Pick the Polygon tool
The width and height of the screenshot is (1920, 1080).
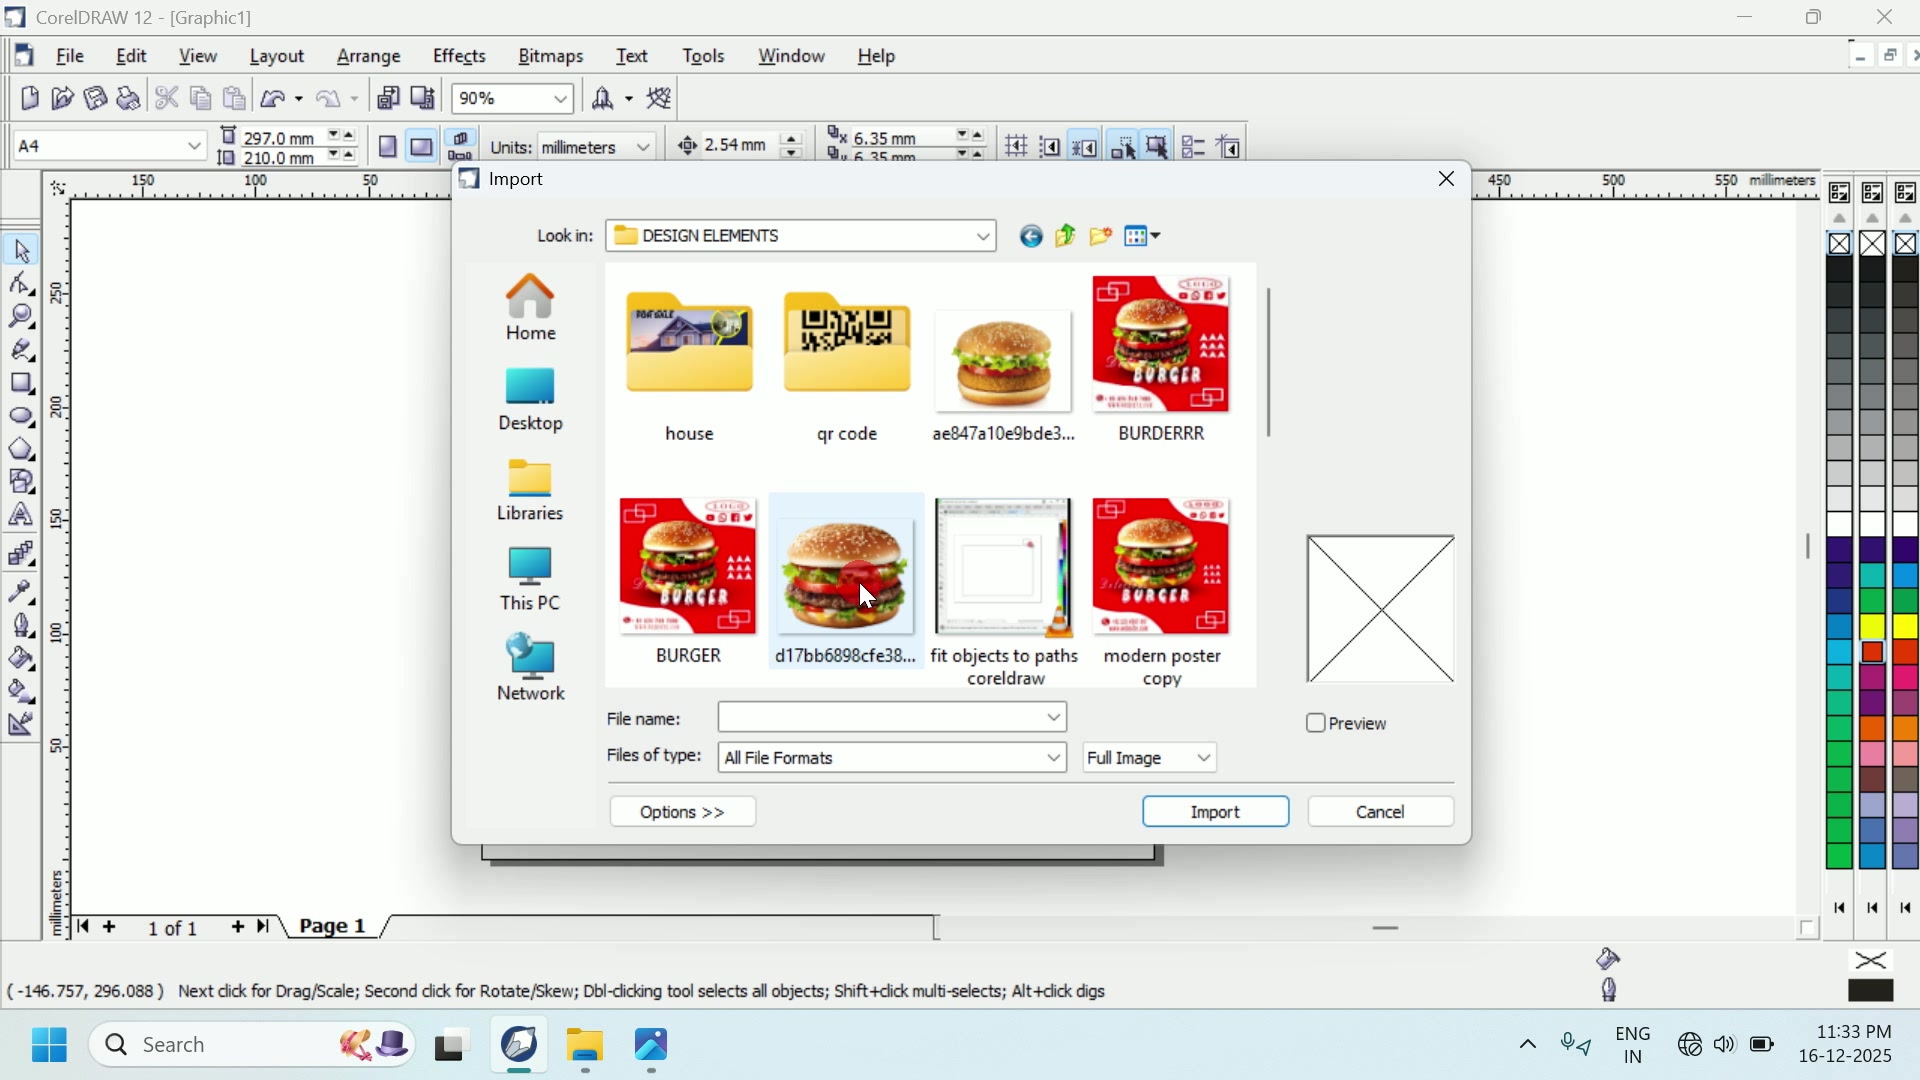tap(22, 450)
